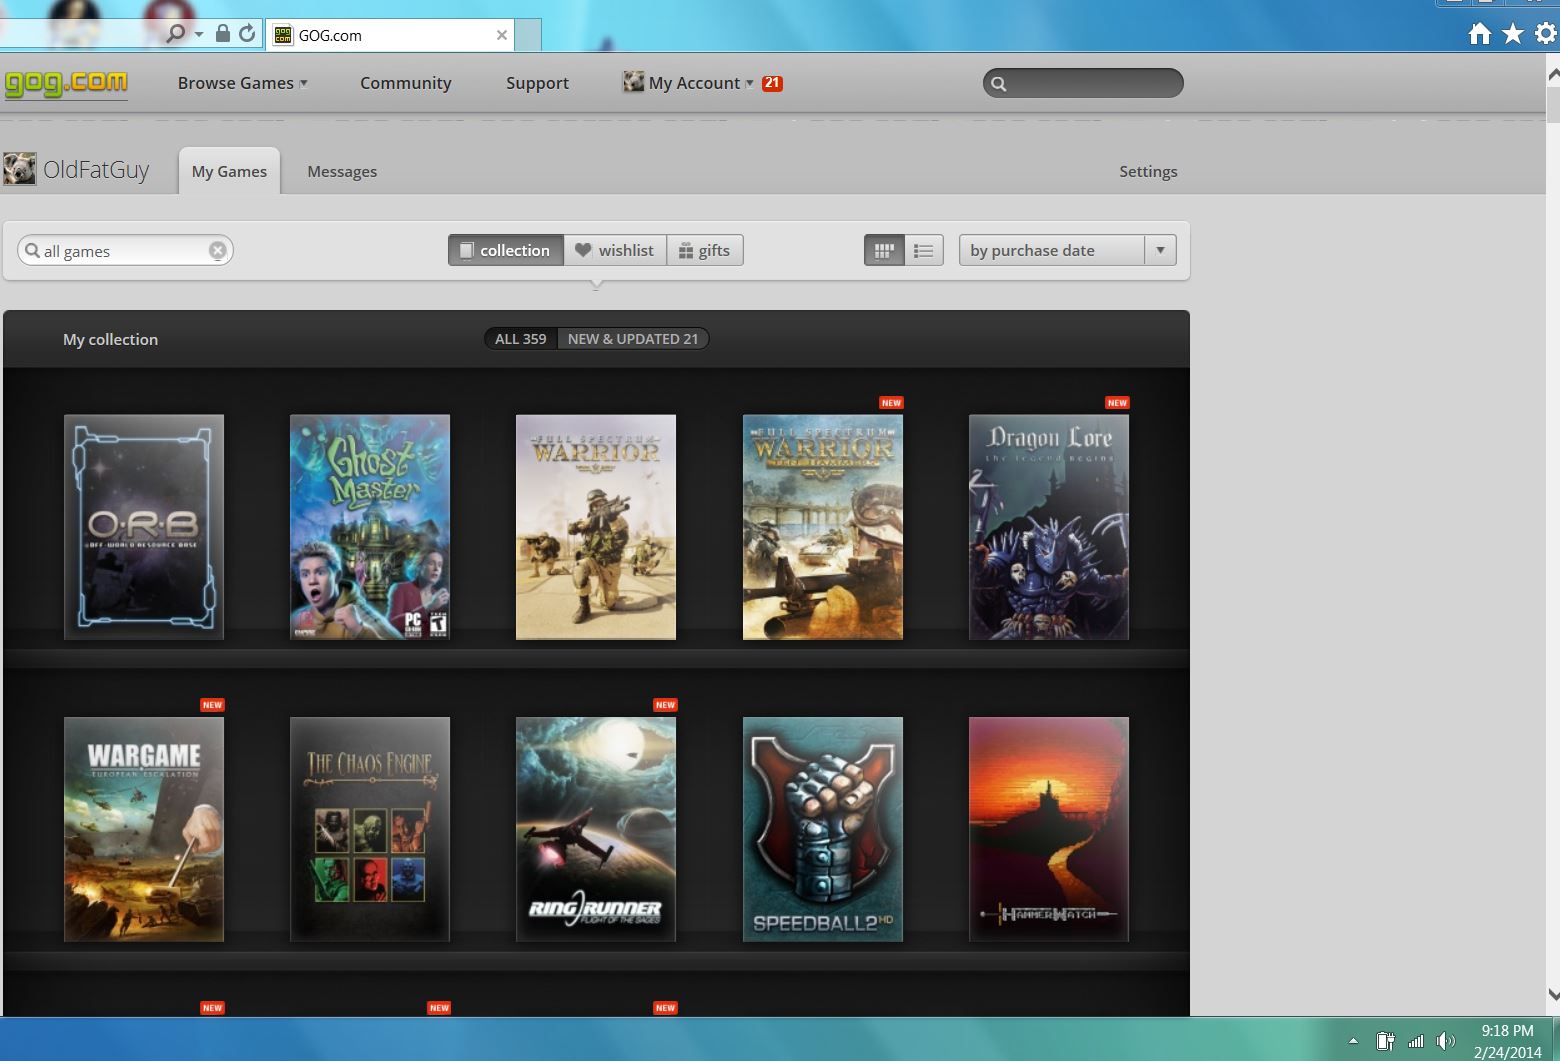Click the OldFatGuy profile avatar
Screen dimensions: 1560x1061
click(19, 169)
